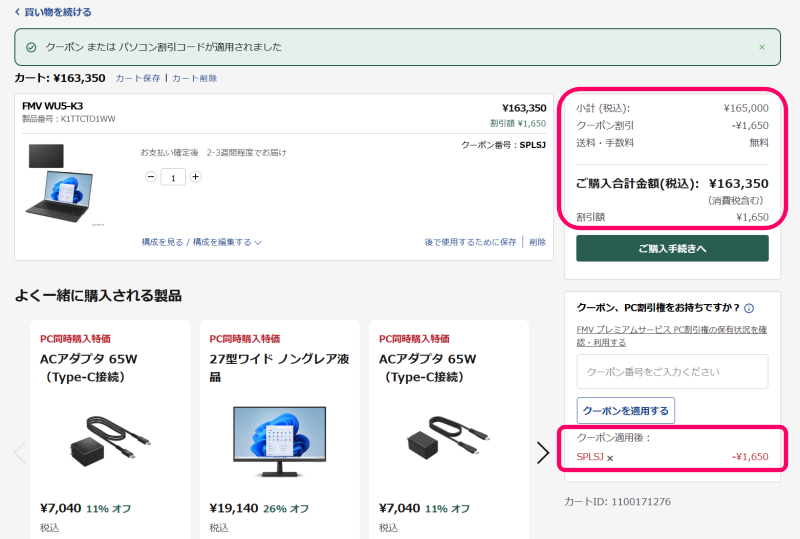Increase the quantity with the plus button
The width and height of the screenshot is (800, 539).
(195, 177)
